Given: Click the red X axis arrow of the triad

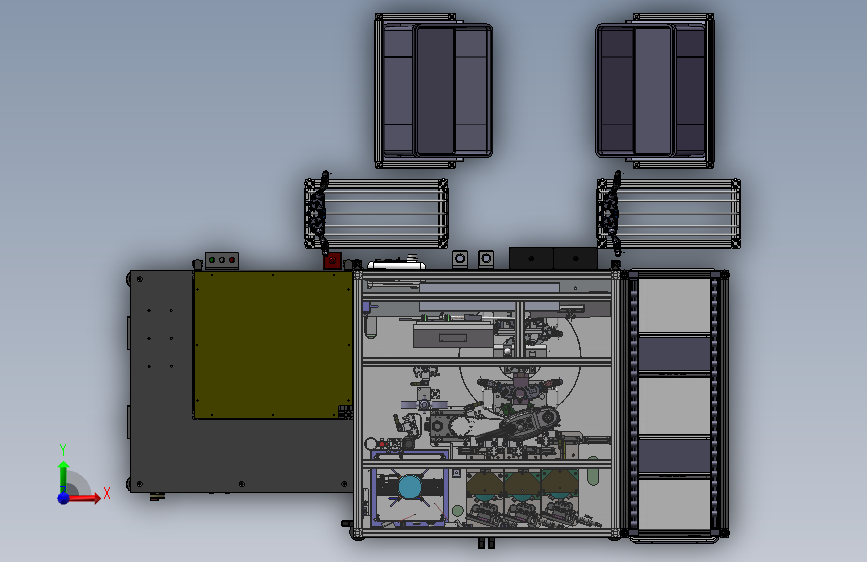Looking at the screenshot, I should tap(84, 498).
